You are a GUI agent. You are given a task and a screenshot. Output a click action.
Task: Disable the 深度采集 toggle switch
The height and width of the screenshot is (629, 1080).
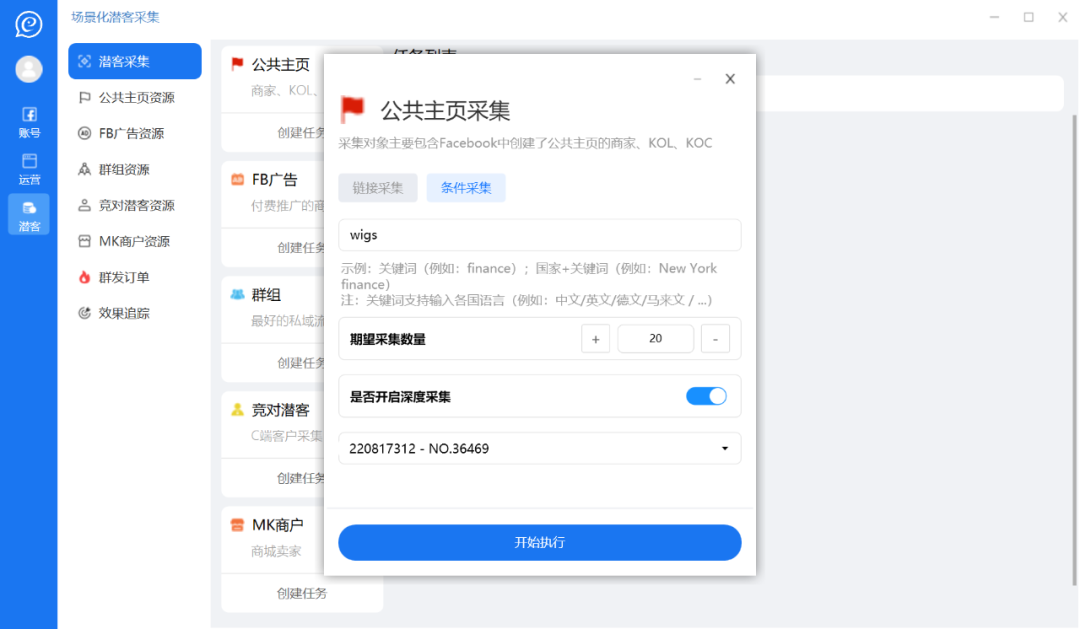(706, 396)
